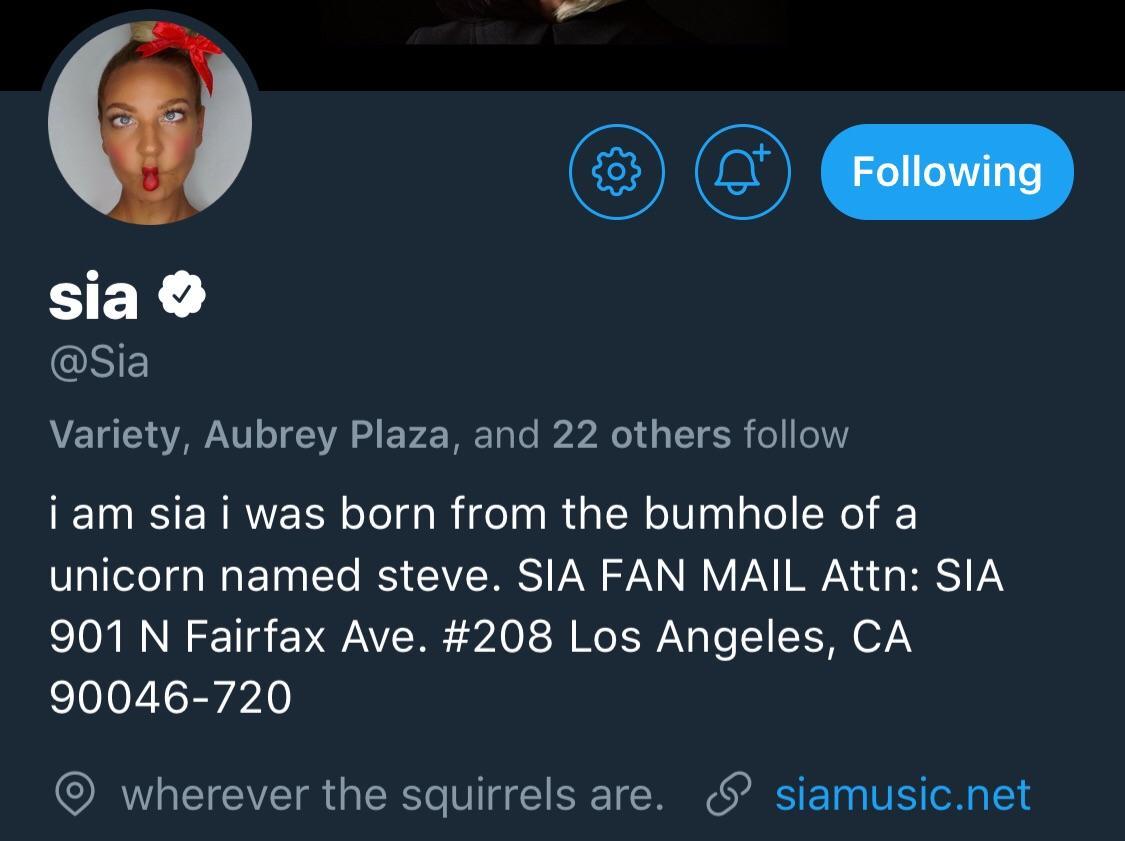This screenshot has width=1125, height=841.
Task: Click the gear icon inside its circle
Action: click(x=617, y=171)
